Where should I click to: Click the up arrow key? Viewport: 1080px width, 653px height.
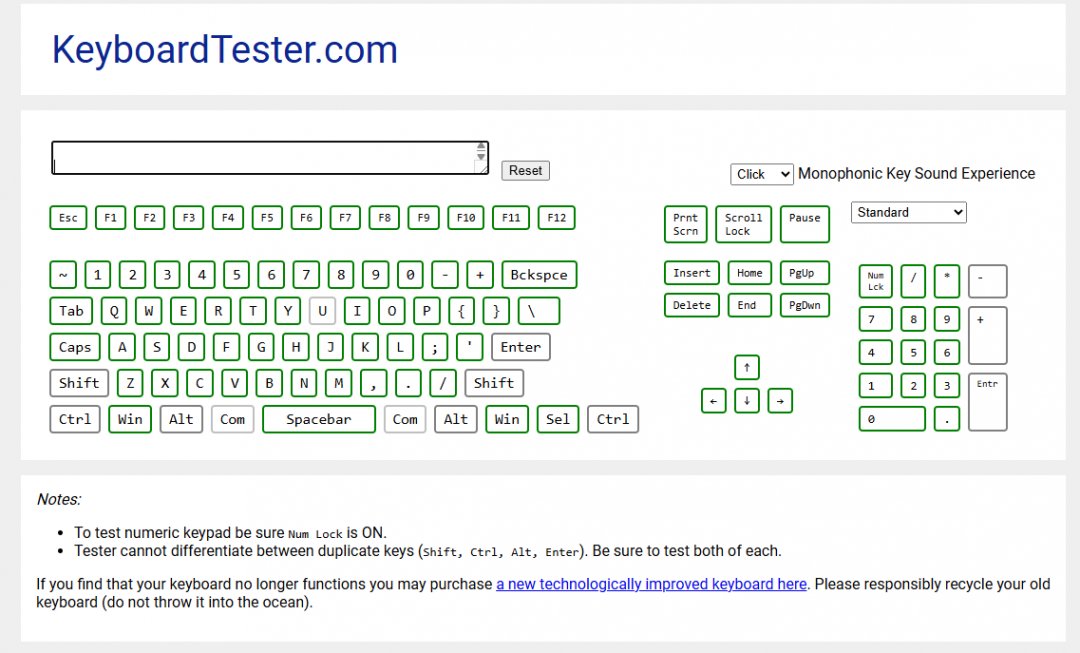[x=747, y=367]
